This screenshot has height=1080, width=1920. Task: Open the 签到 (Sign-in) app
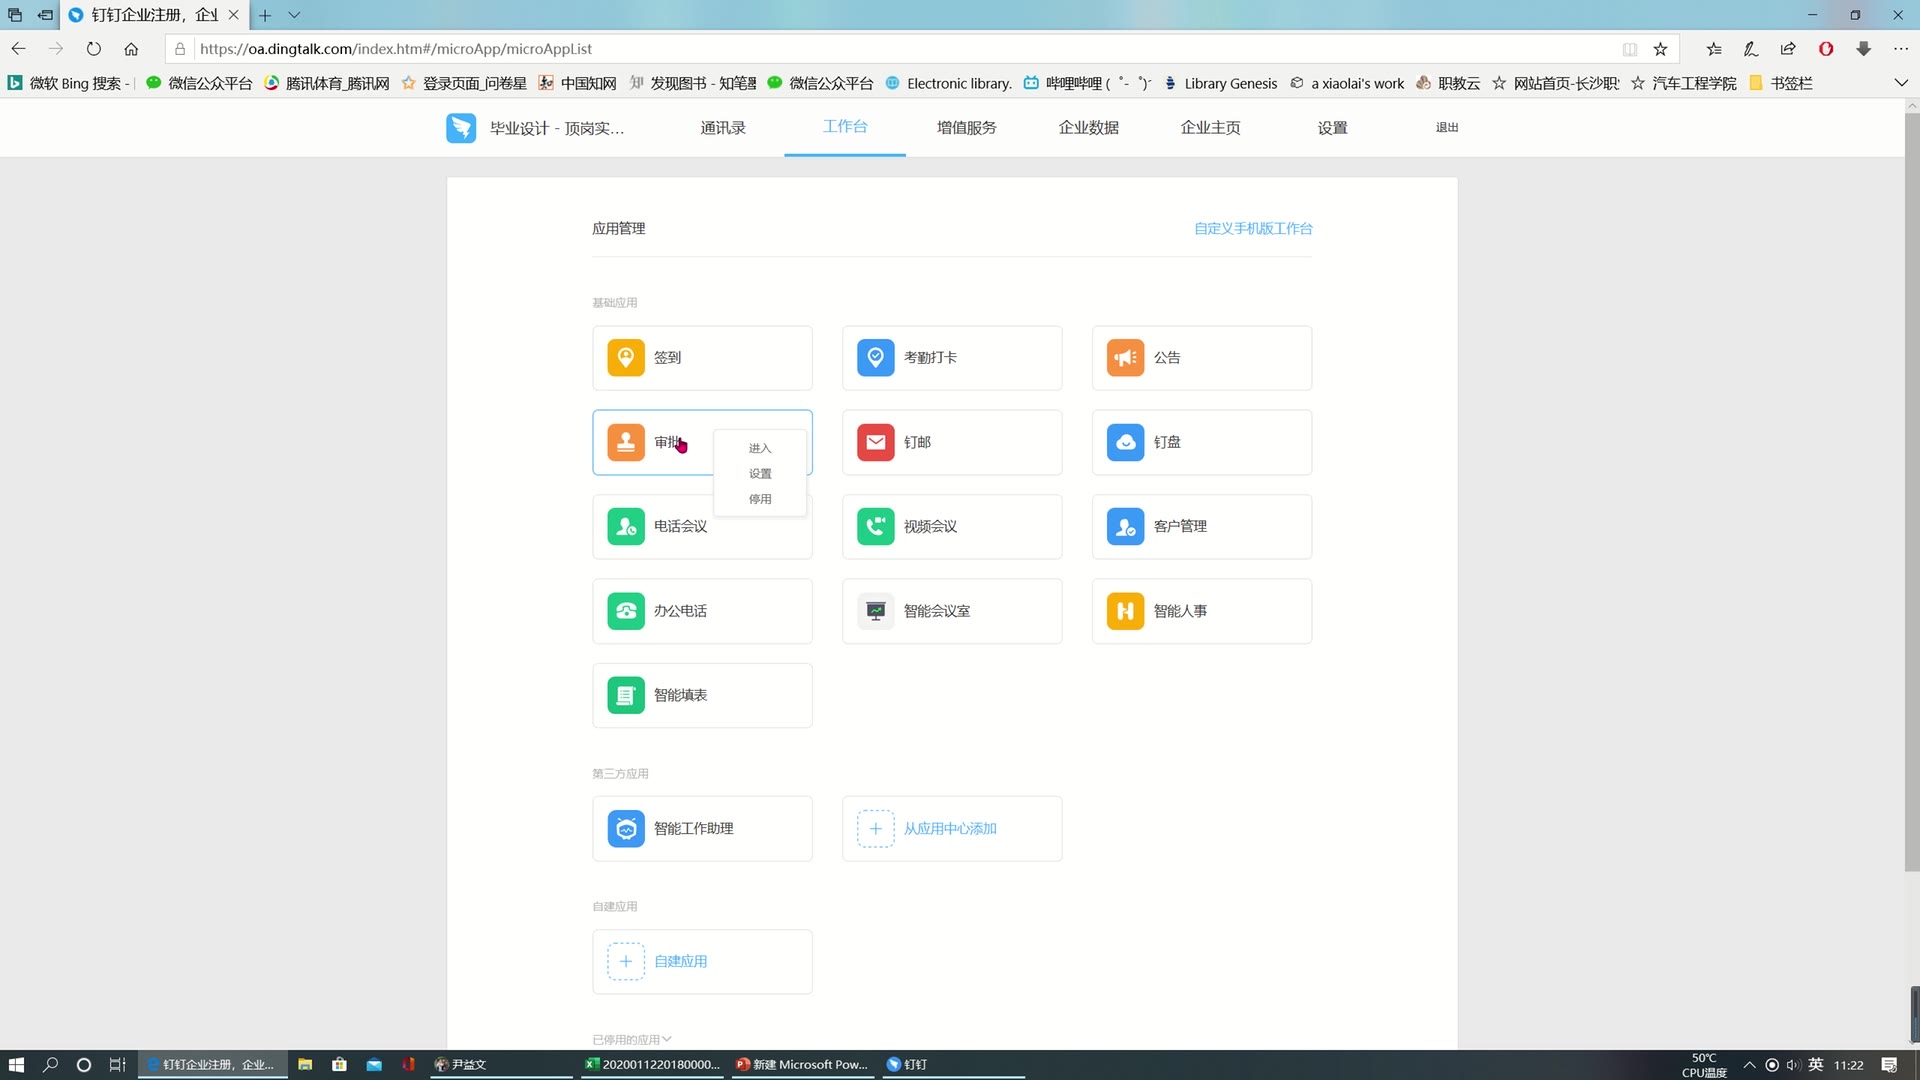(x=703, y=357)
